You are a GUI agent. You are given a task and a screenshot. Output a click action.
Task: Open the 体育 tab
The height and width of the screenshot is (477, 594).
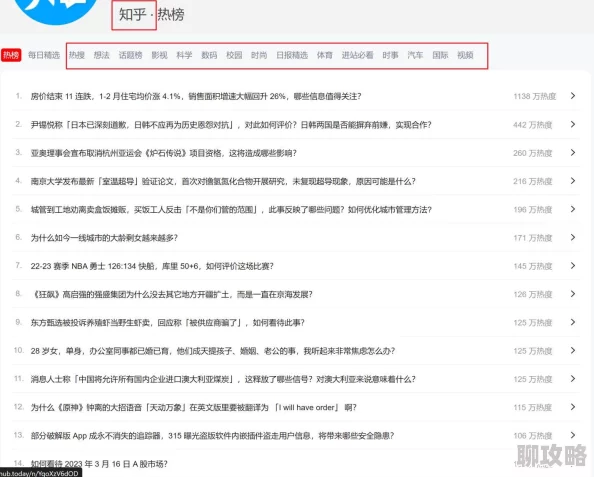click(325, 55)
